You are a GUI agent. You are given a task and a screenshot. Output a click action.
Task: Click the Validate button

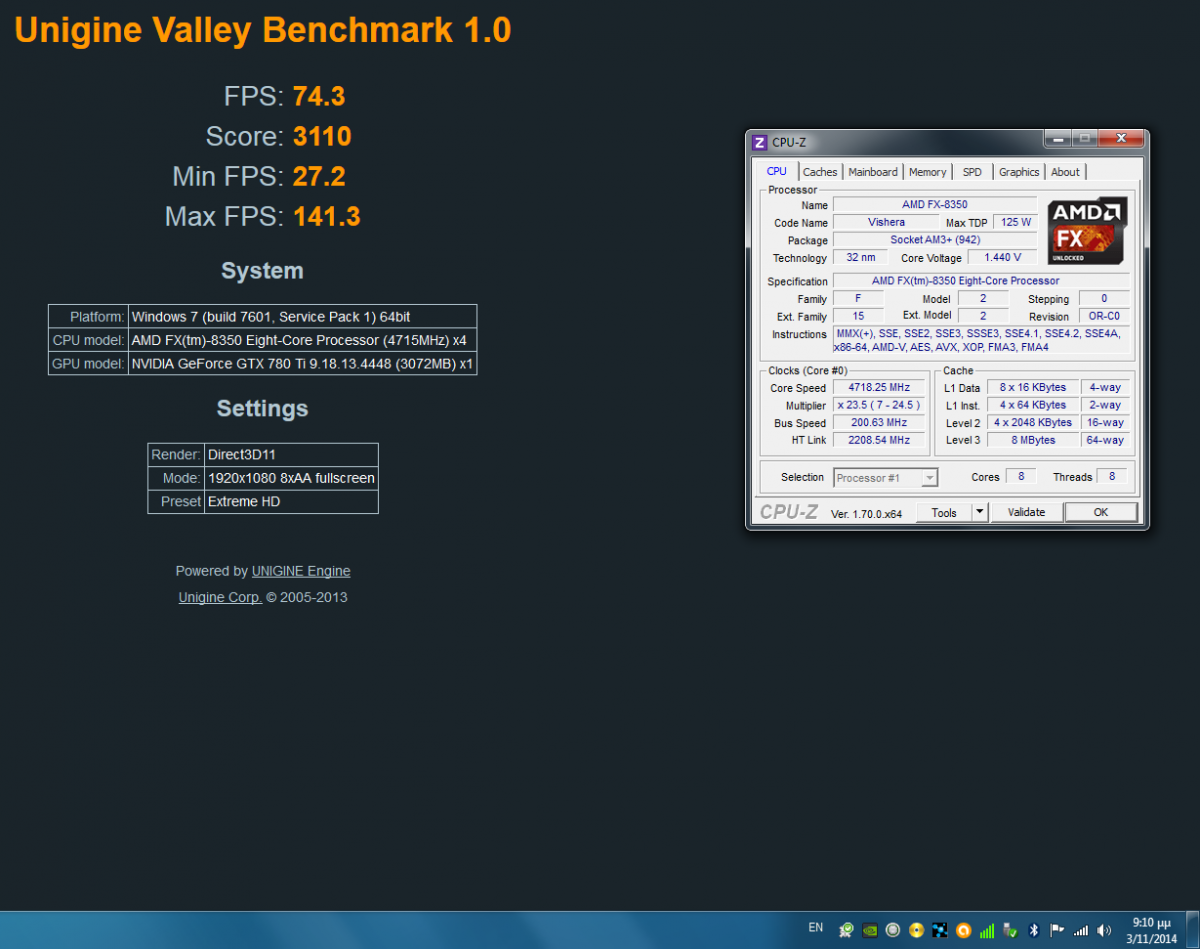(1026, 512)
